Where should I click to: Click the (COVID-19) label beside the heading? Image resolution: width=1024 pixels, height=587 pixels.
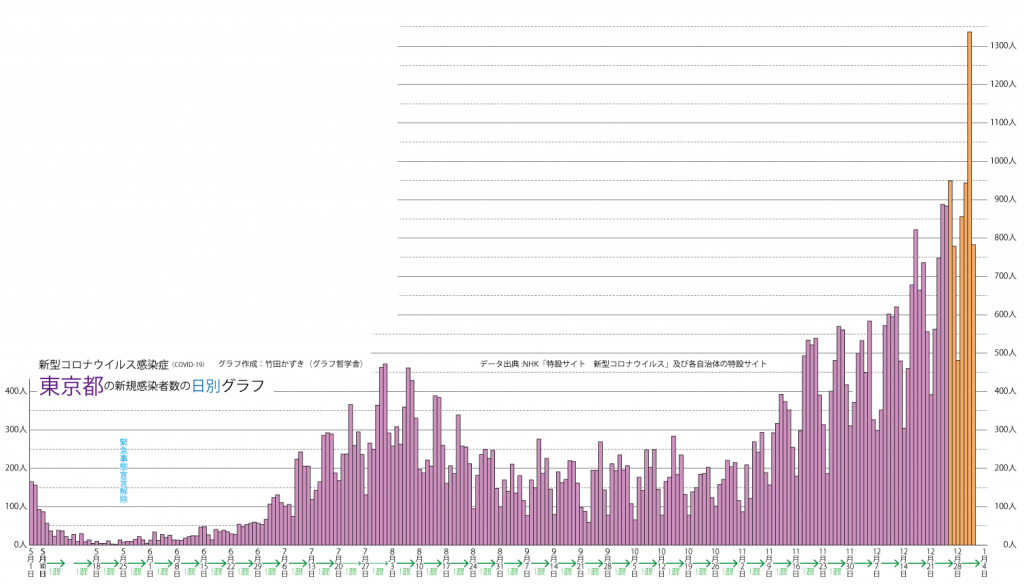[188, 364]
